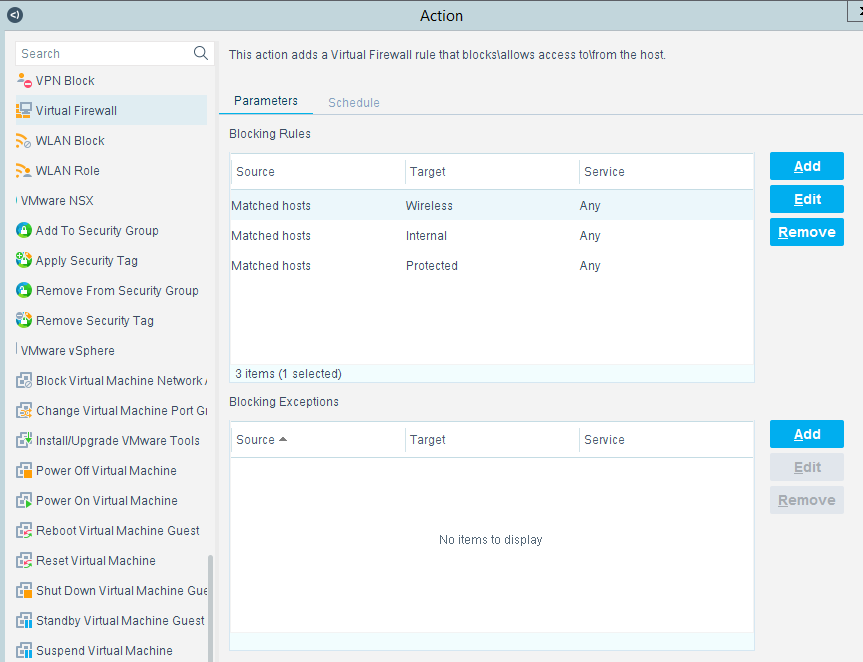The height and width of the screenshot is (662, 863).
Task: Click the WLAN Role icon
Action: 24,171
